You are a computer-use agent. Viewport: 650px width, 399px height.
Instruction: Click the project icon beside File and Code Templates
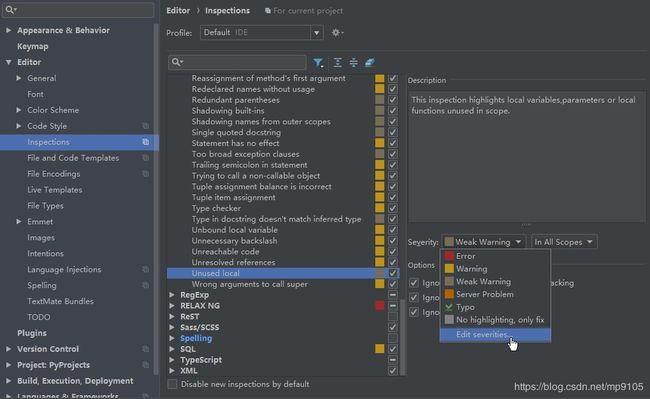point(146,158)
